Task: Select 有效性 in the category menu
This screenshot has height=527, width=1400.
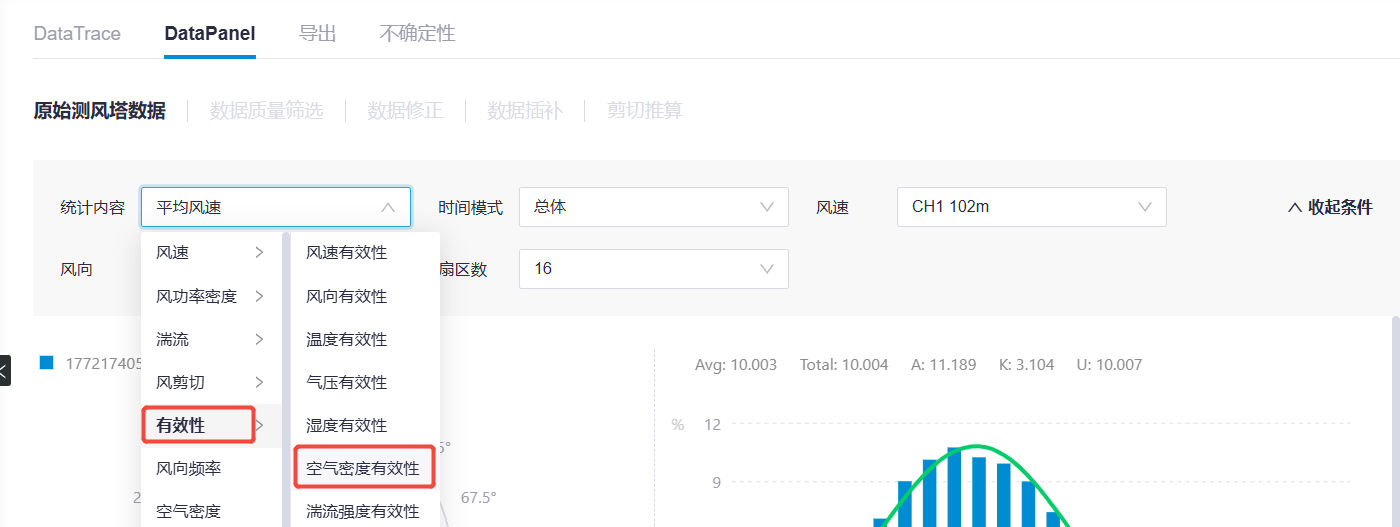Action: 198,426
